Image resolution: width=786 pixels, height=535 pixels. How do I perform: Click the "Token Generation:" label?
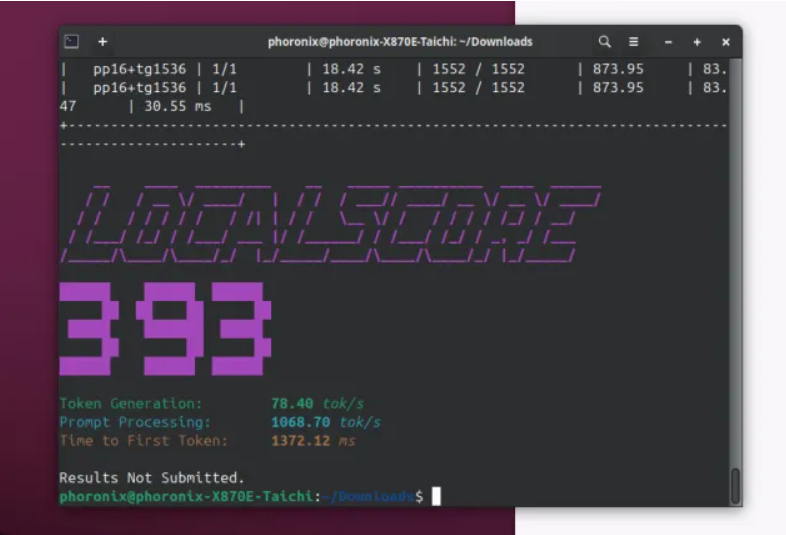tap(130, 404)
